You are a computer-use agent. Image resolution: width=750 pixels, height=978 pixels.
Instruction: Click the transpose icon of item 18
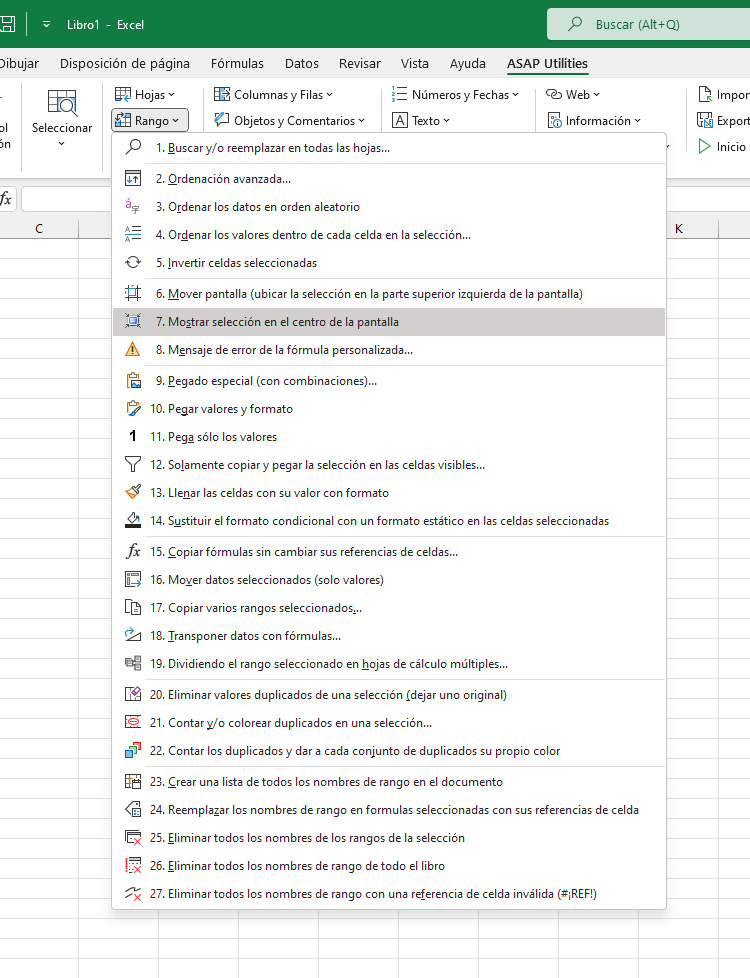point(133,636)
